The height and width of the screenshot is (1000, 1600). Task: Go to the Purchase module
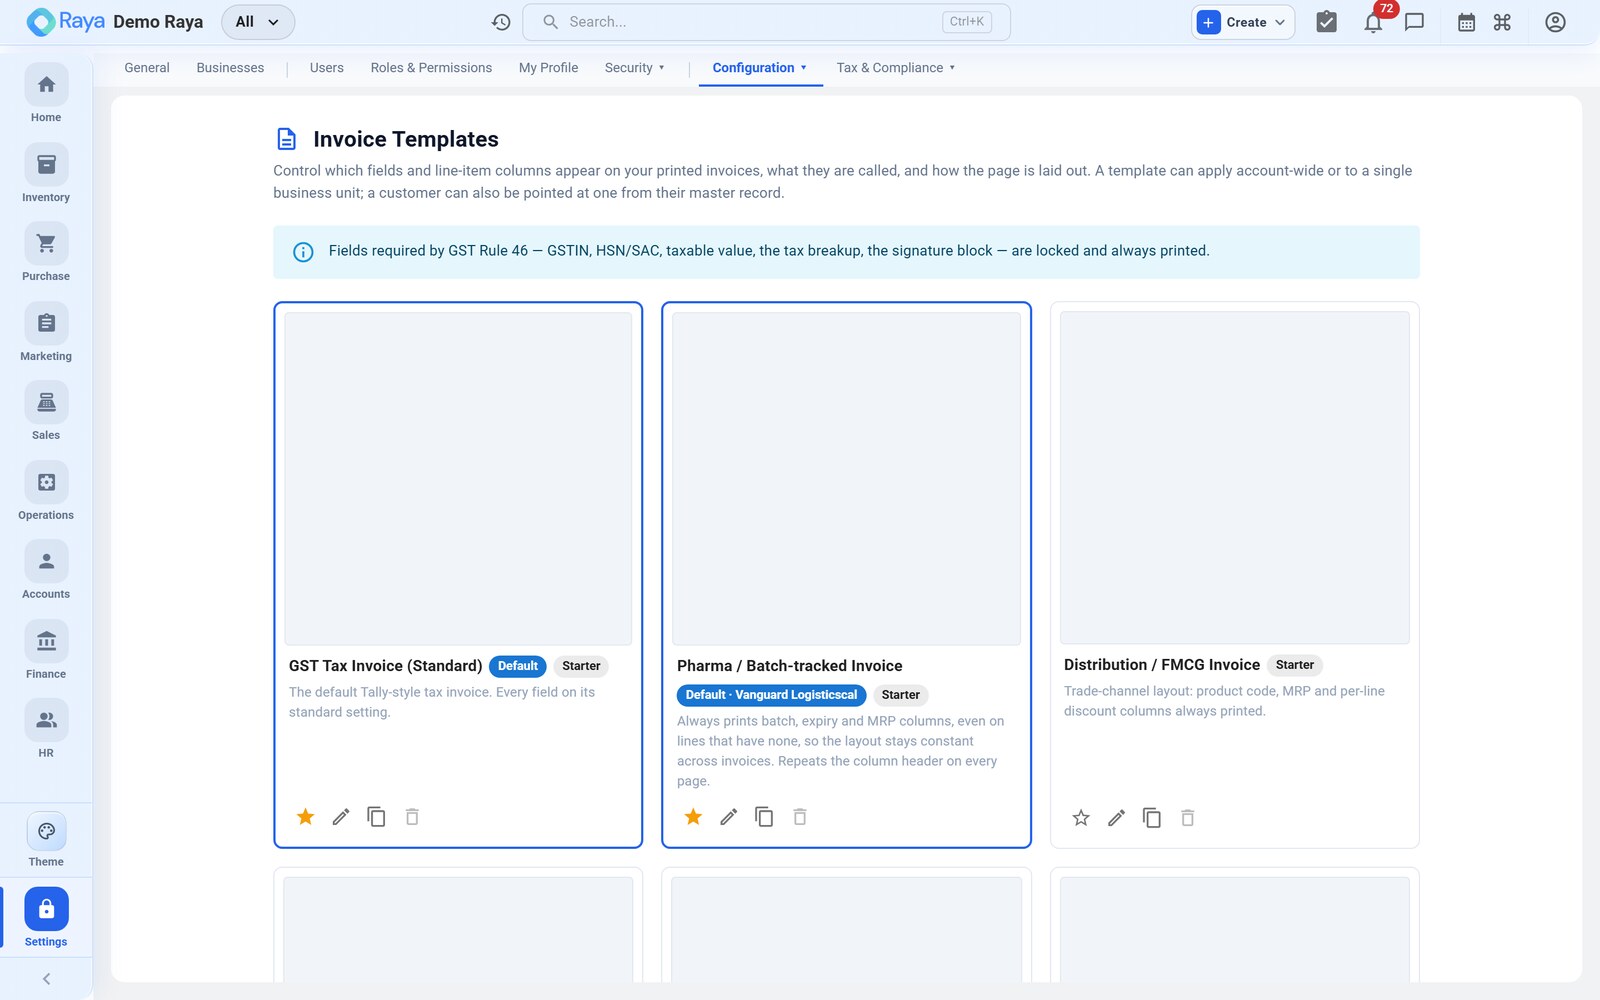46,253
